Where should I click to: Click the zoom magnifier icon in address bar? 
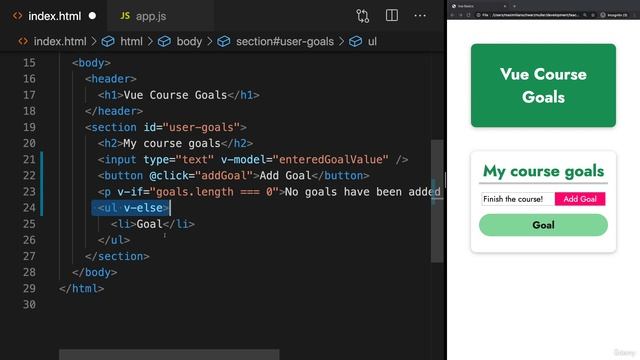pos(585,15)
